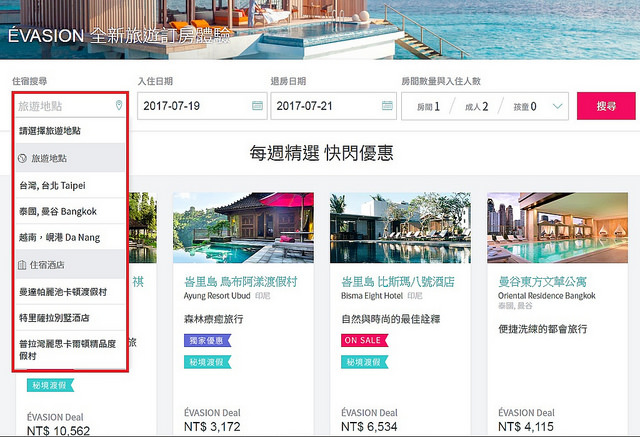Open the Ayung Resort Ubud thumbnail photo
640x437 pixels.
pos(243,228)
